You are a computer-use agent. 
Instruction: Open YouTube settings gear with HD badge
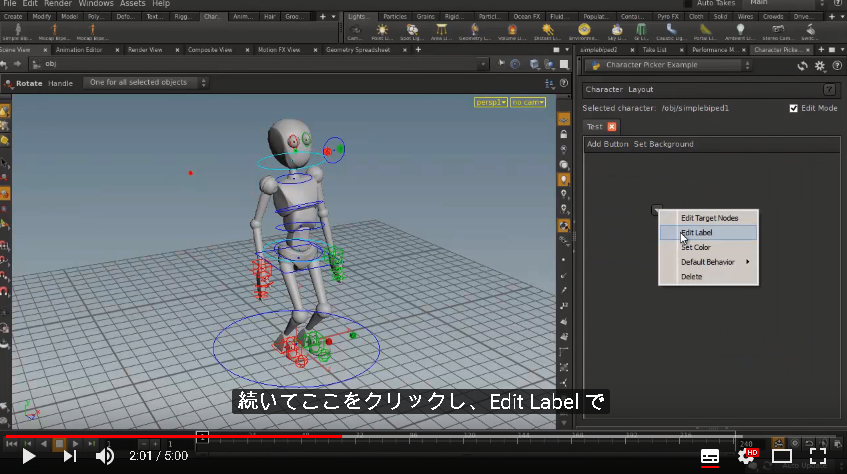(748, 457)
